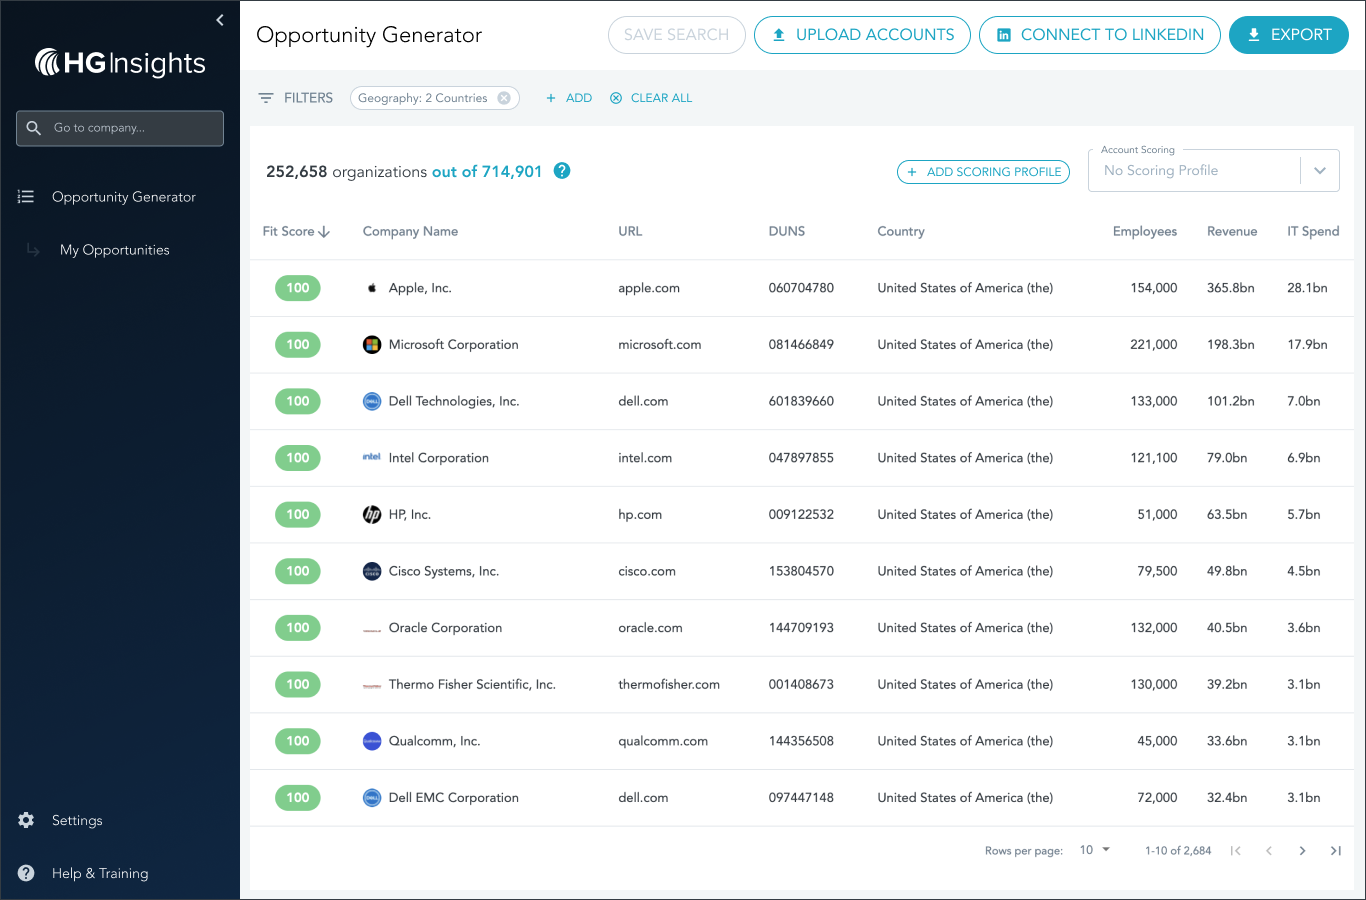Viewport: 1366px width, 900px height.
Task: Click the Apple company logo icon
Action: pos(372,288)
